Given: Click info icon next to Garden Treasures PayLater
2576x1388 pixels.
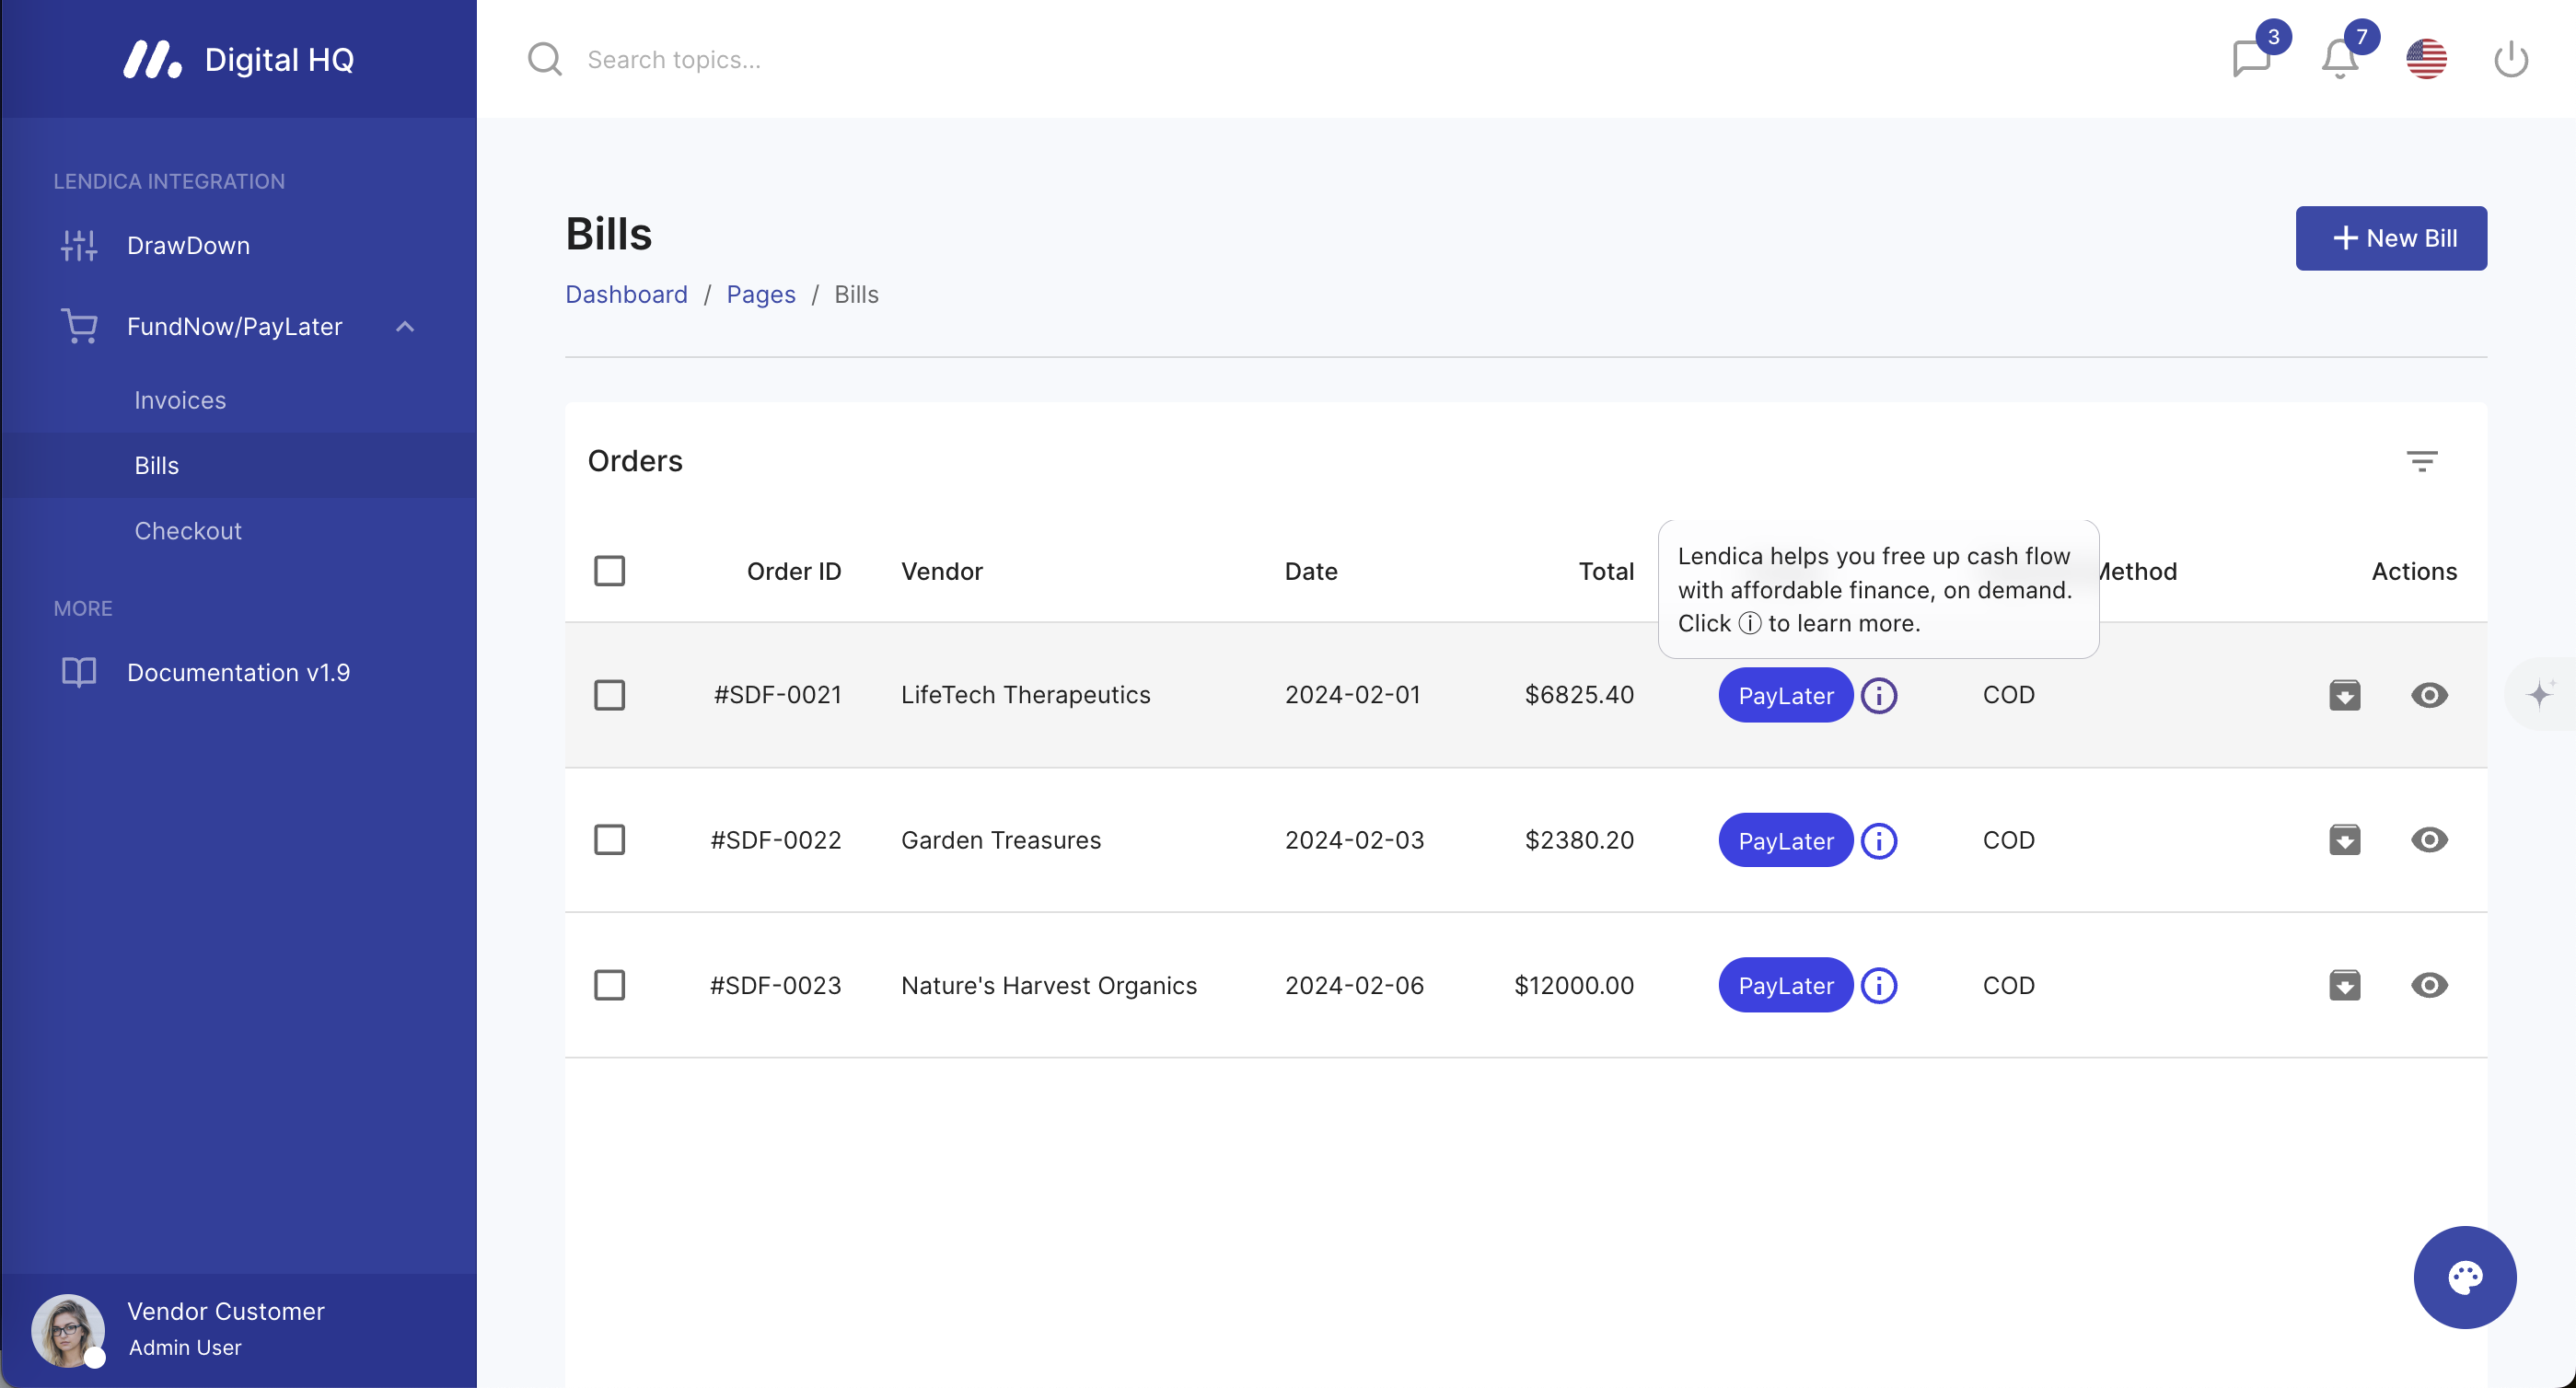Looking at the screenshot, I should click(1879, 841).
